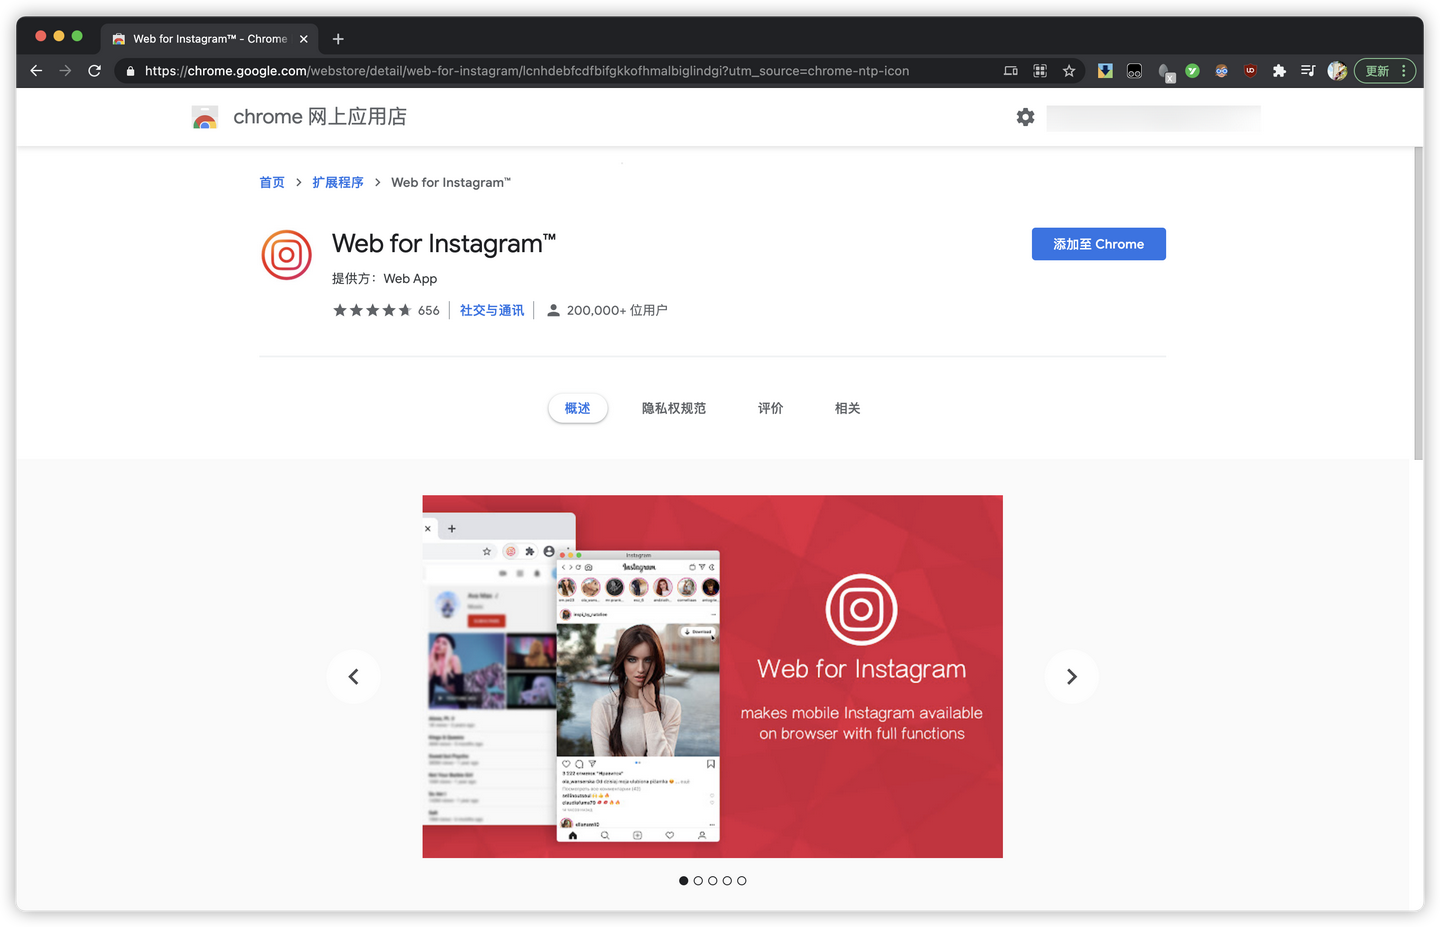Click the site security padlock icon
This screenshot has width=1440, height=927.
click(x=129, y=70)
